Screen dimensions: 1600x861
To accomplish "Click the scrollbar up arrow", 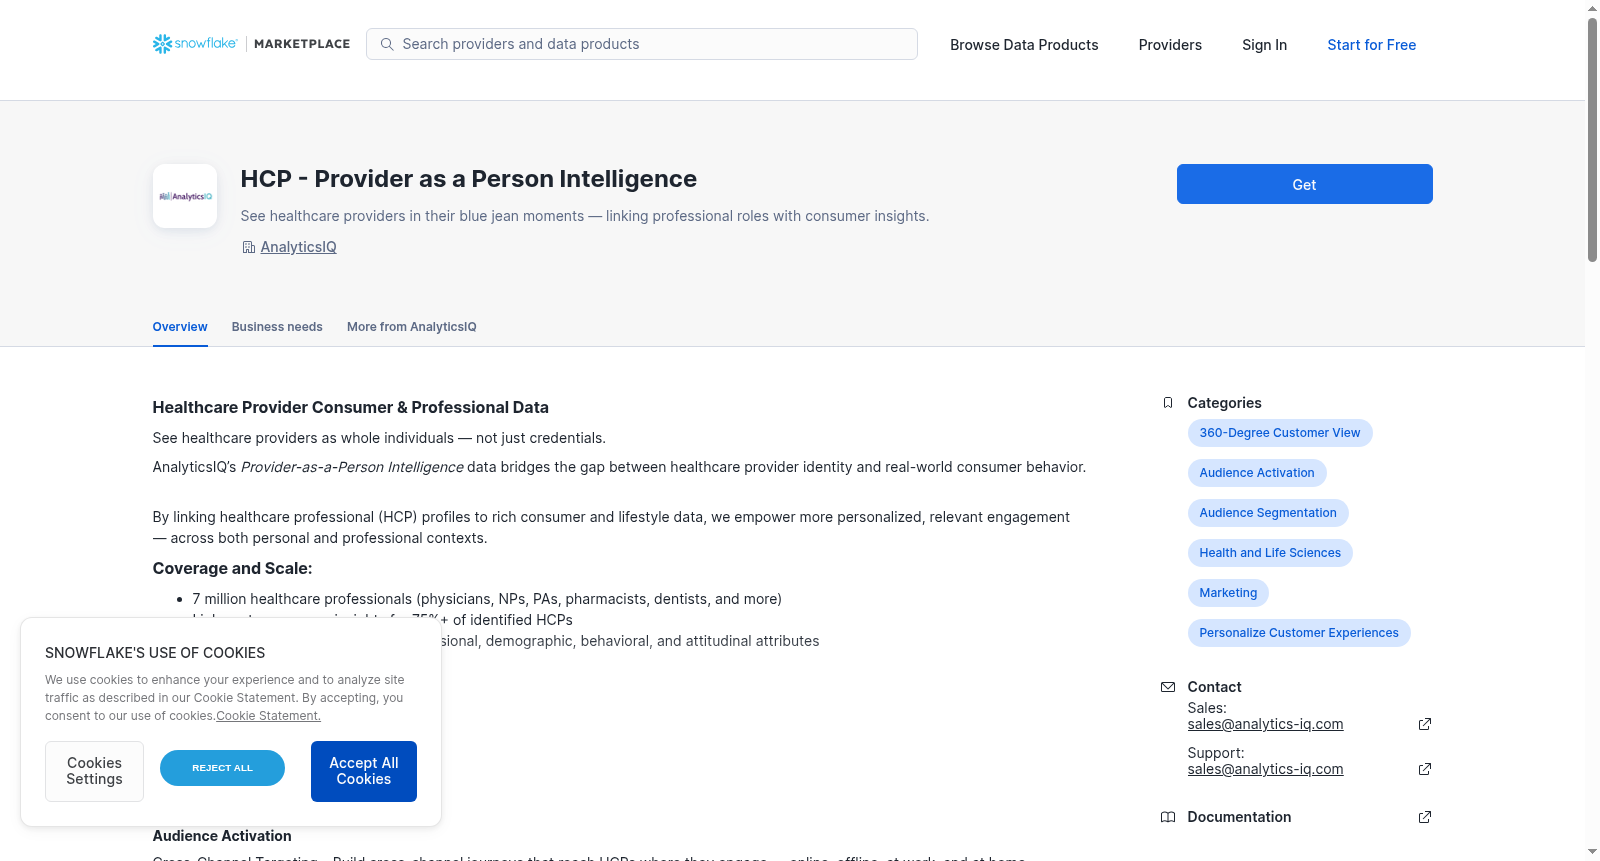I will click(1592, 8).
